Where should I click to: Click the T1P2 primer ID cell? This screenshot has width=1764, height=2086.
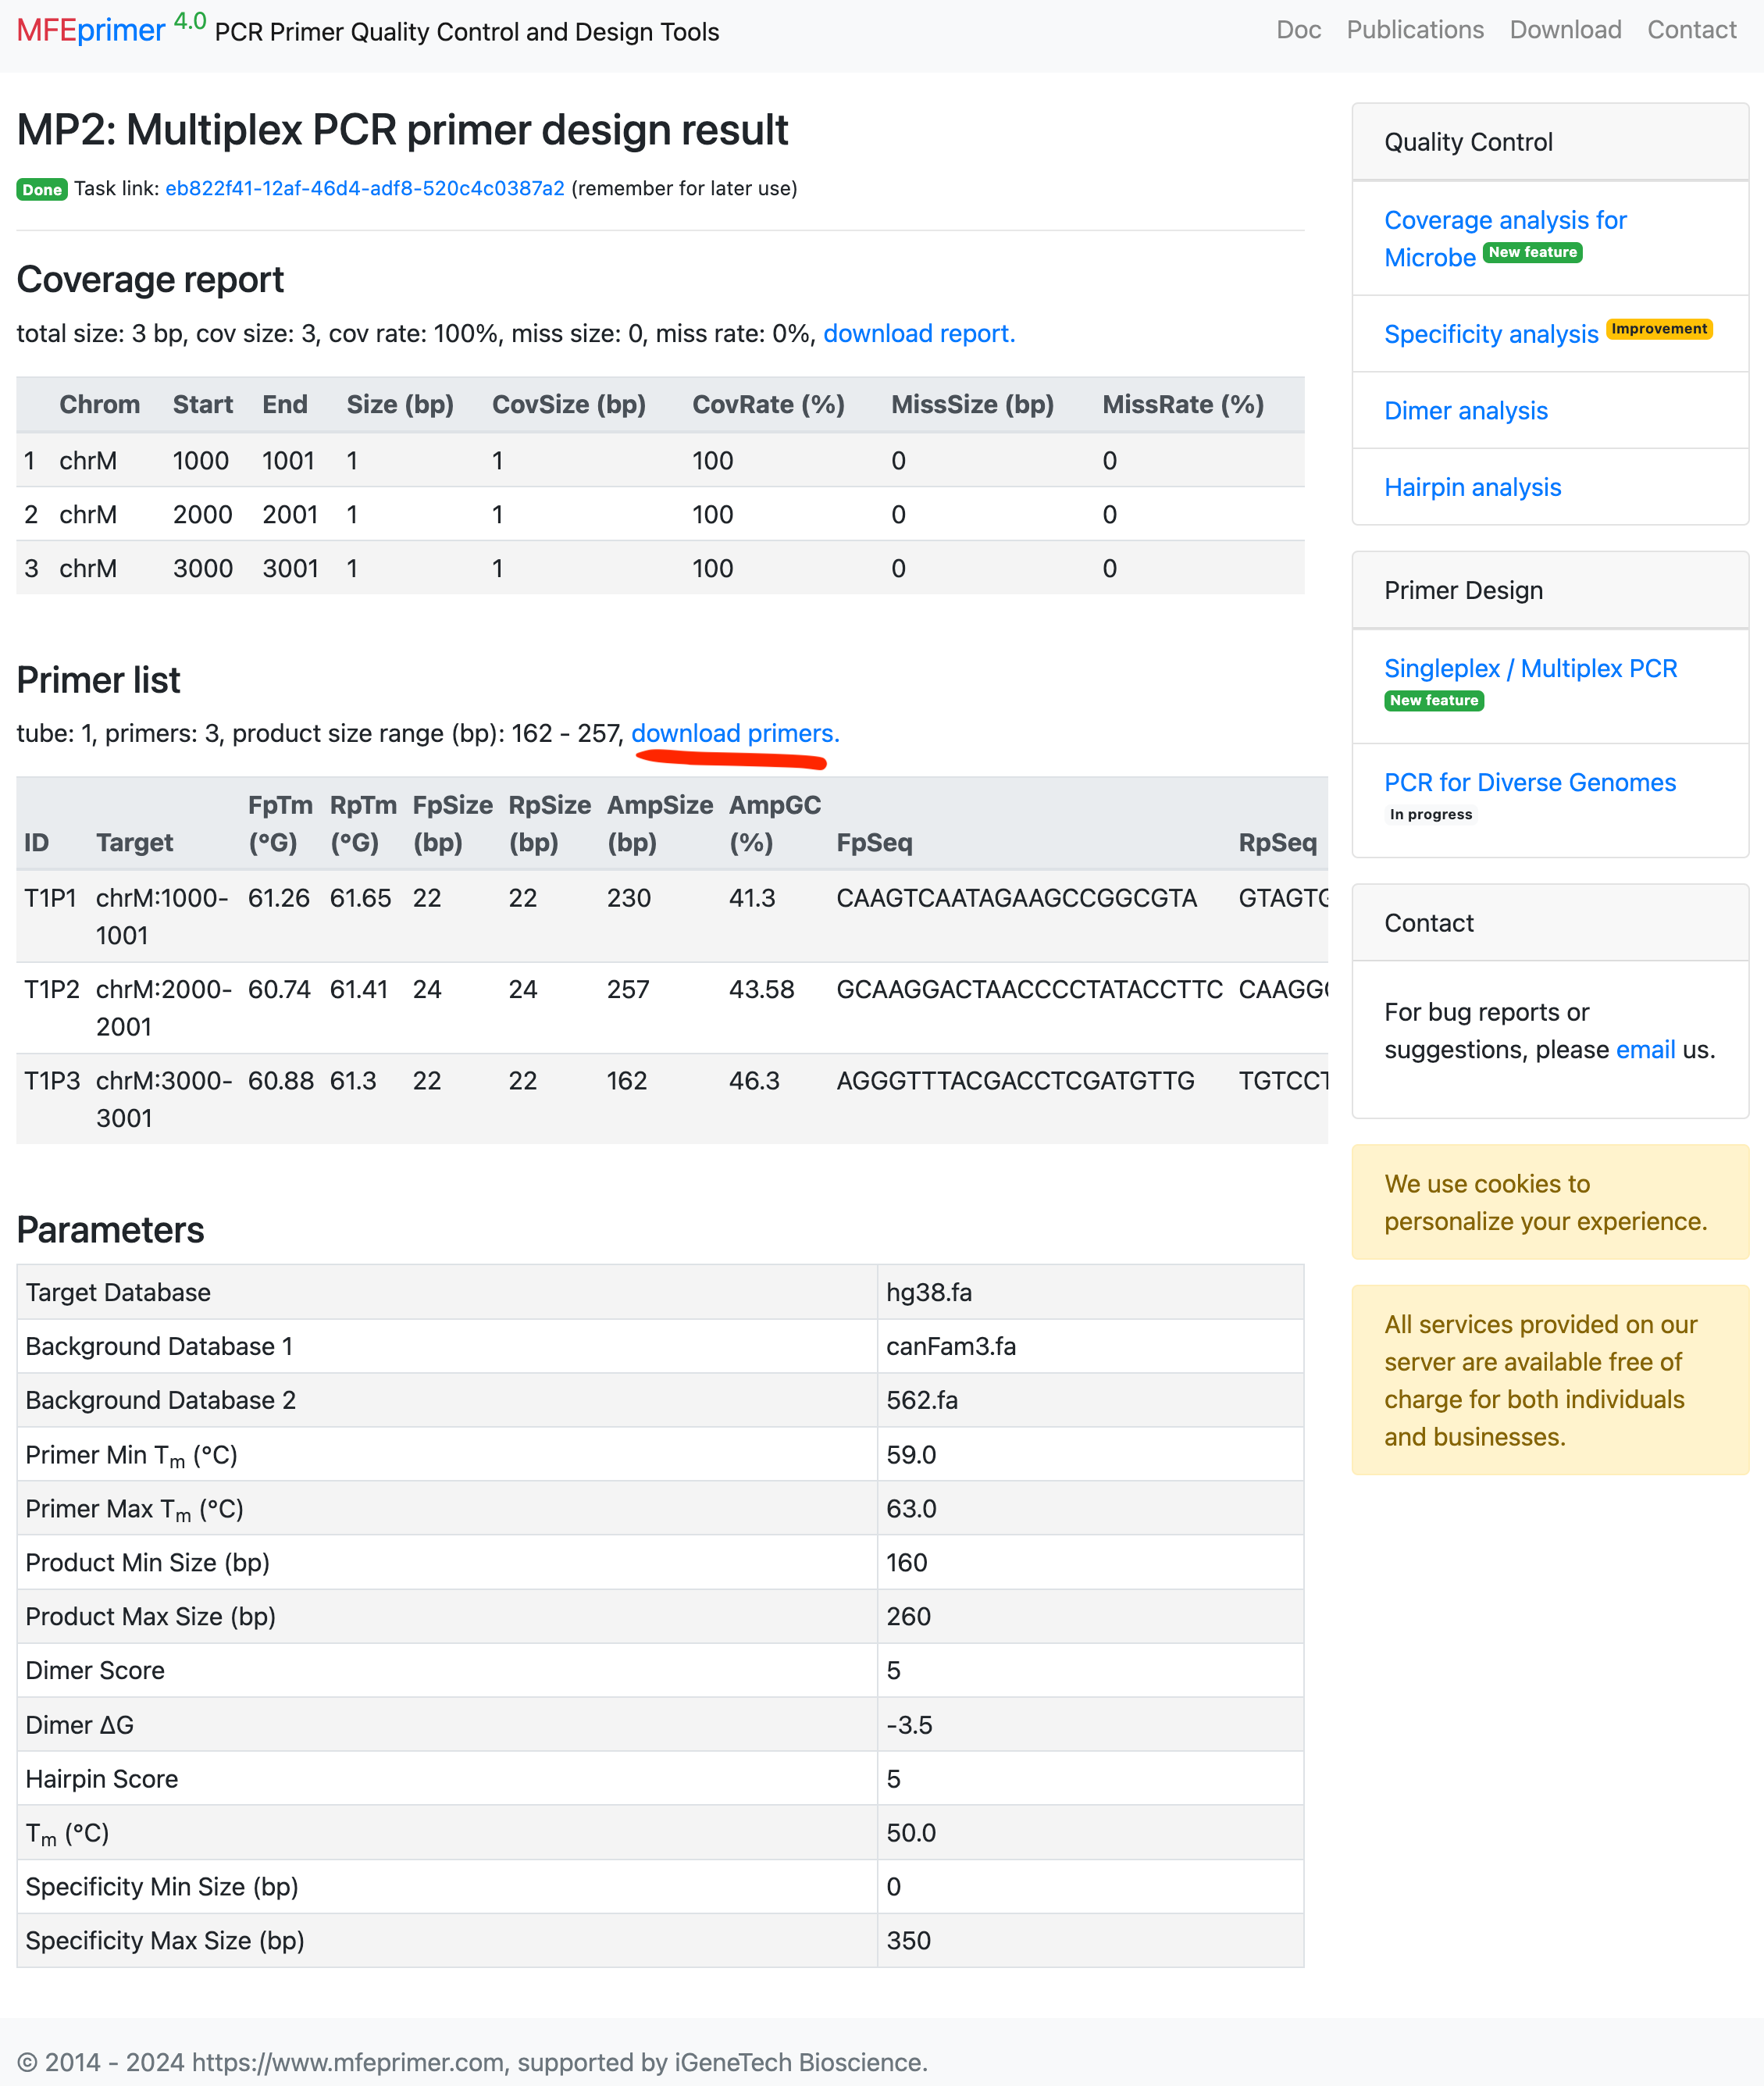[x=52, y=989]
